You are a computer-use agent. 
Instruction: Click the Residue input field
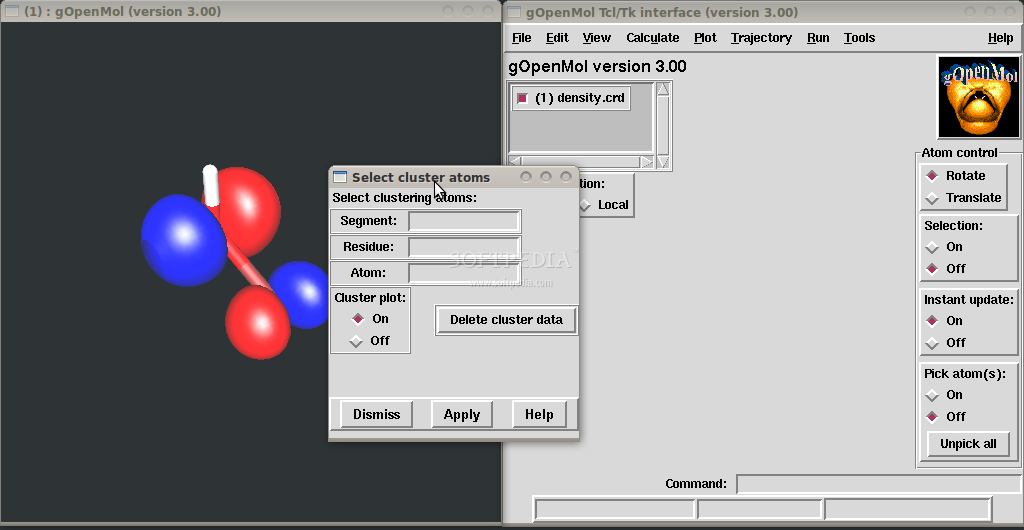click(464, 247)
